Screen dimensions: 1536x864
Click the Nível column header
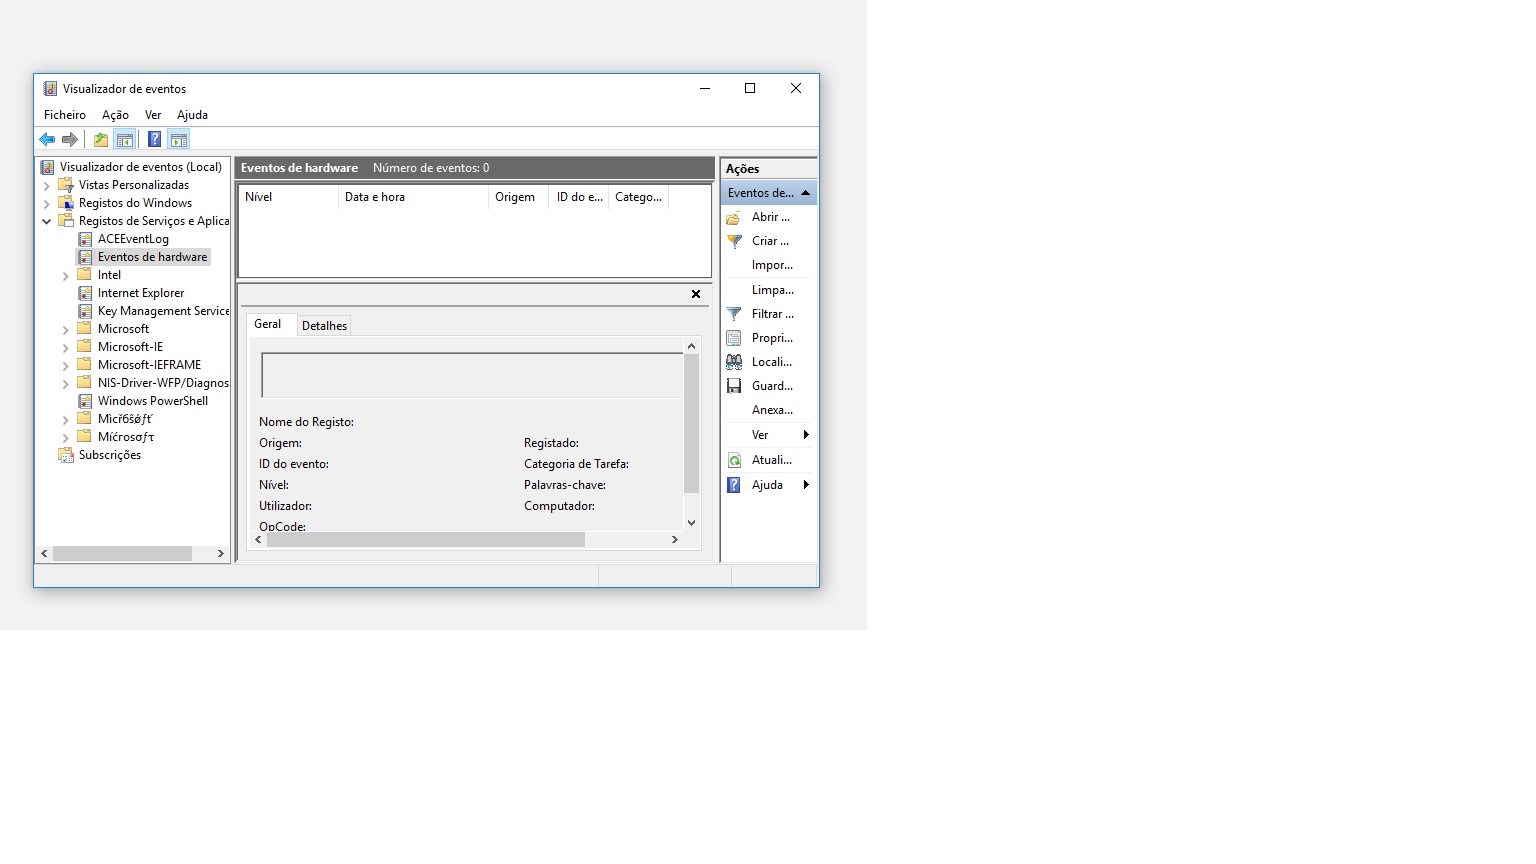pyautogui.click(x=288, y=197)
